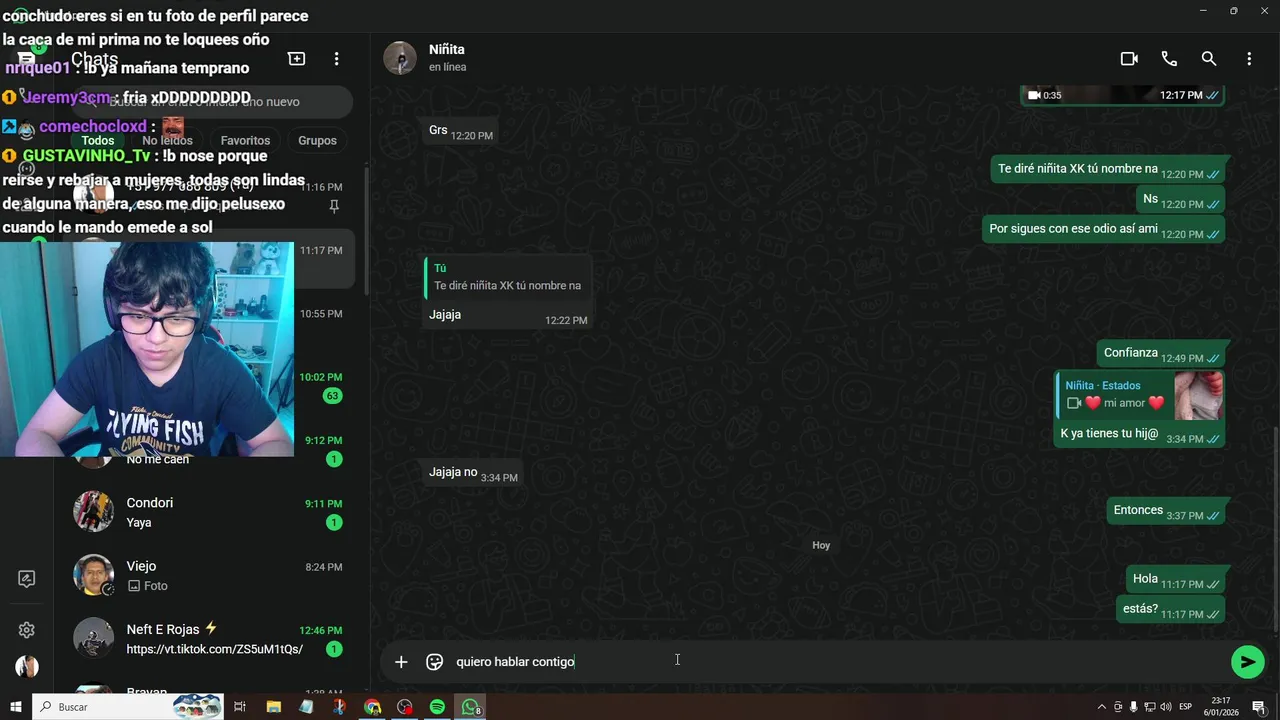Open the volume control in the system tray
1280x720 pixels.
click(1166, 707)
